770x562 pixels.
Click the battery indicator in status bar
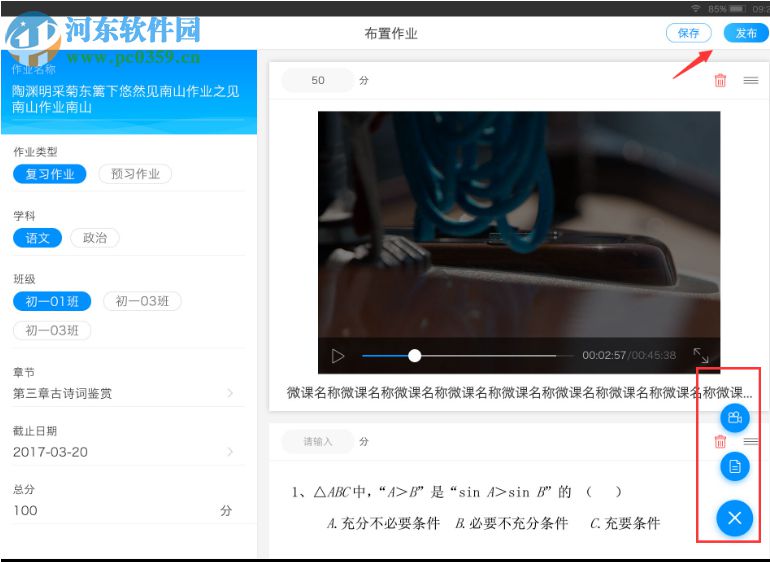click(737, 9)
